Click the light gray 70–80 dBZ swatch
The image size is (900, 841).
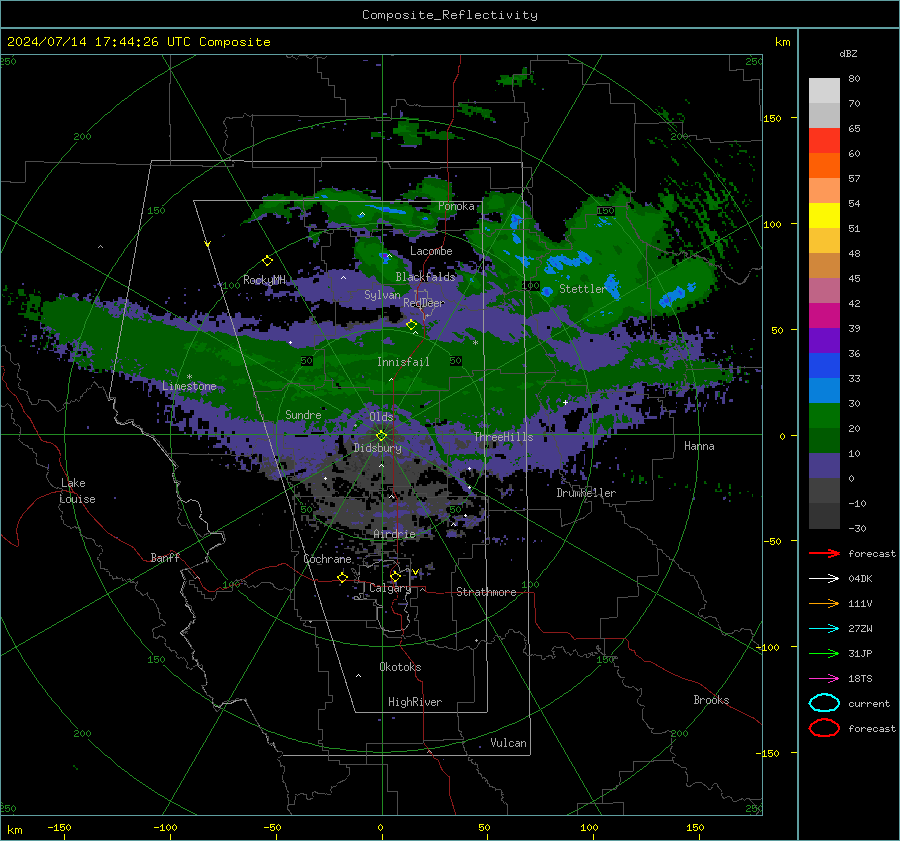click(x=824, y=91)
